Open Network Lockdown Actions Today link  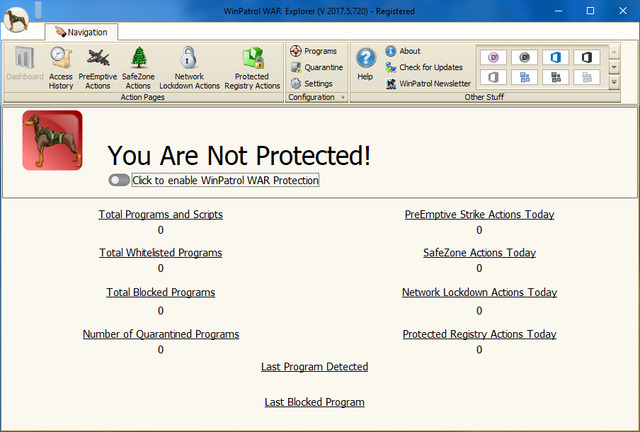479,292
